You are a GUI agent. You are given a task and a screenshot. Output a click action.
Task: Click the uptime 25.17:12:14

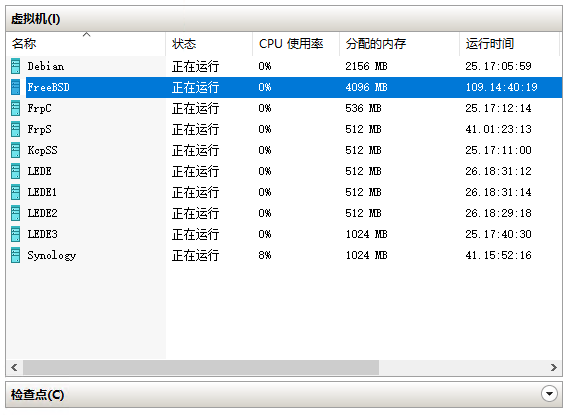tap(499, 108)
